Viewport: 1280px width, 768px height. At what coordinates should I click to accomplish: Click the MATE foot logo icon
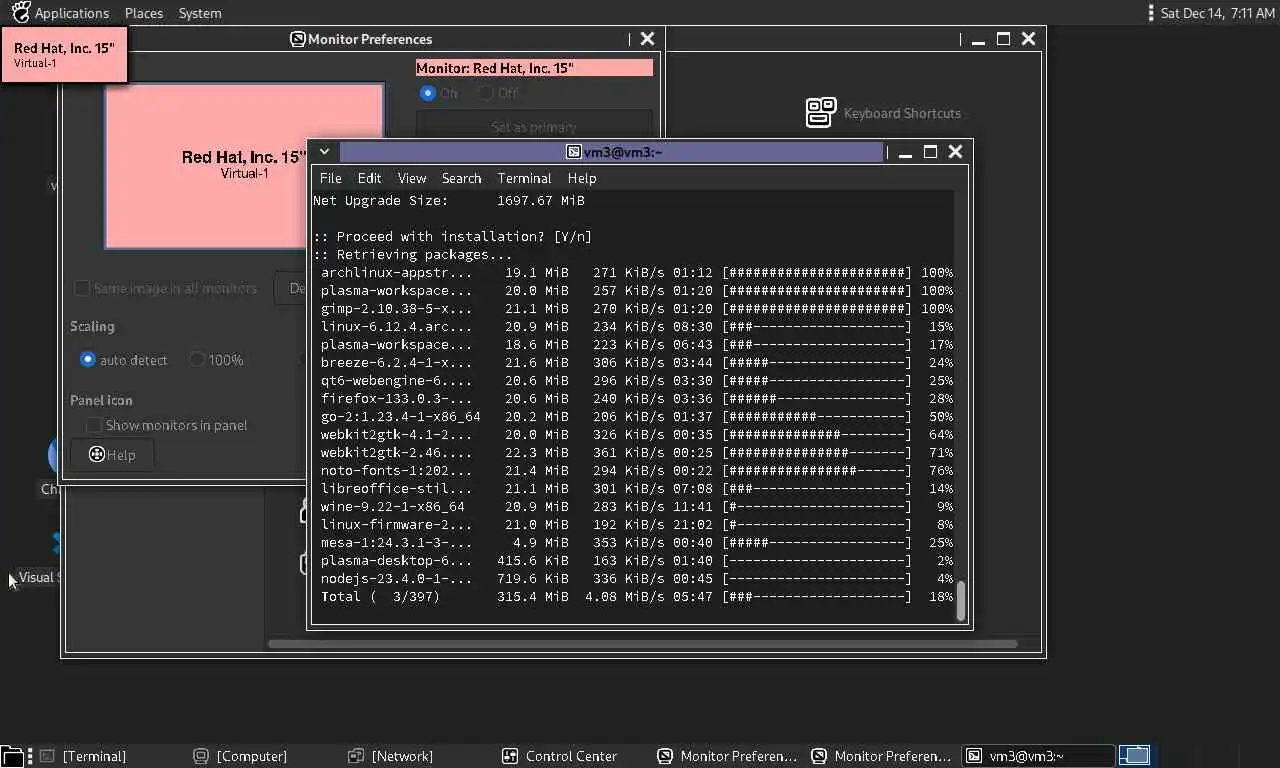point(20,12)
